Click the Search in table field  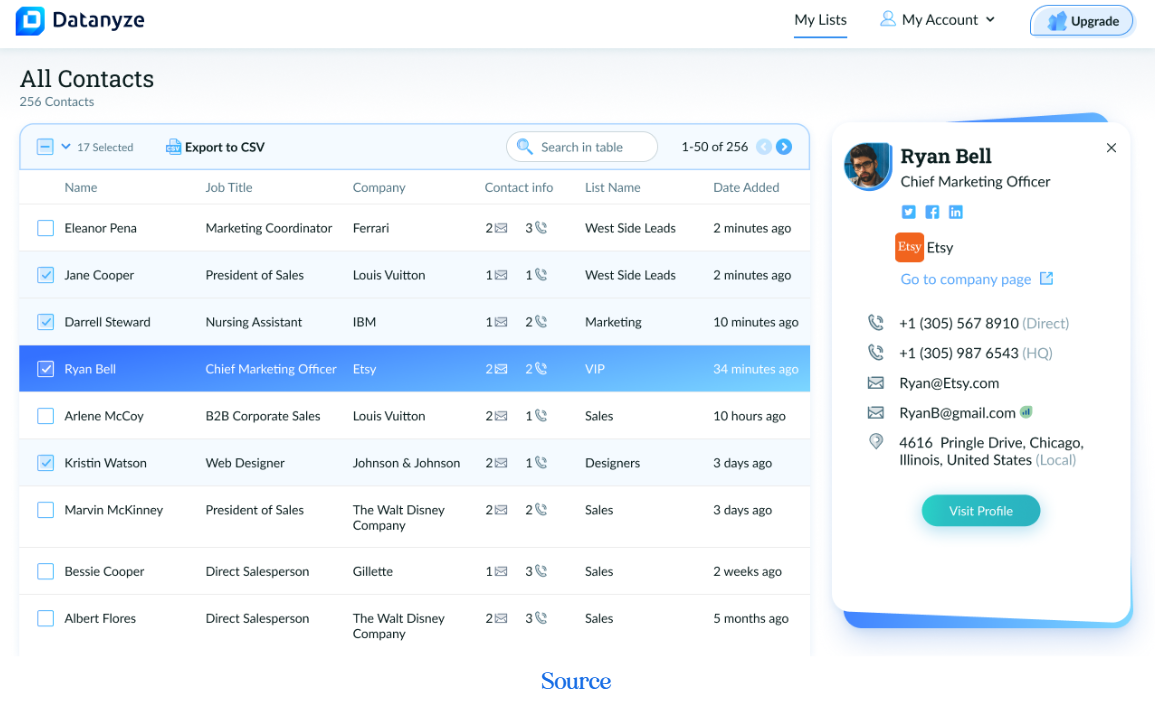pyautogui.click(x=582, y=147)
